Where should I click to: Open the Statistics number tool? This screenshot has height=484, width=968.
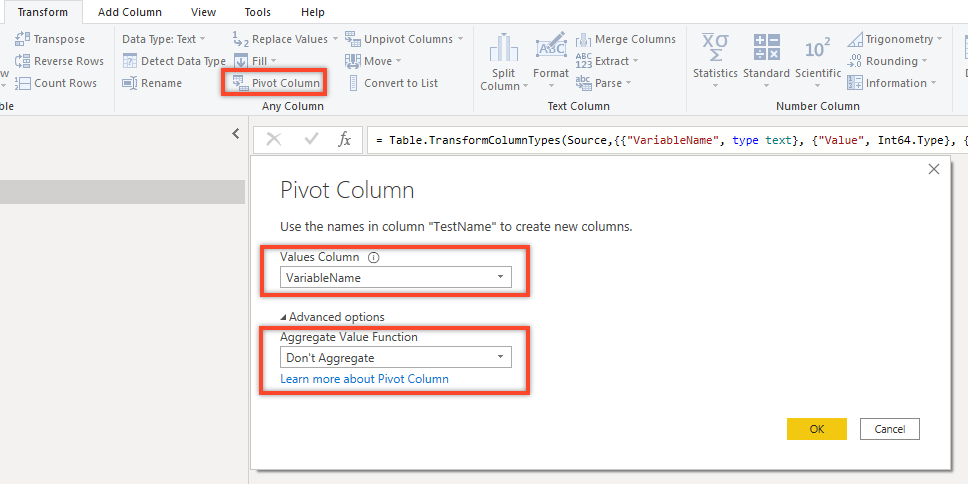[715, 62]
